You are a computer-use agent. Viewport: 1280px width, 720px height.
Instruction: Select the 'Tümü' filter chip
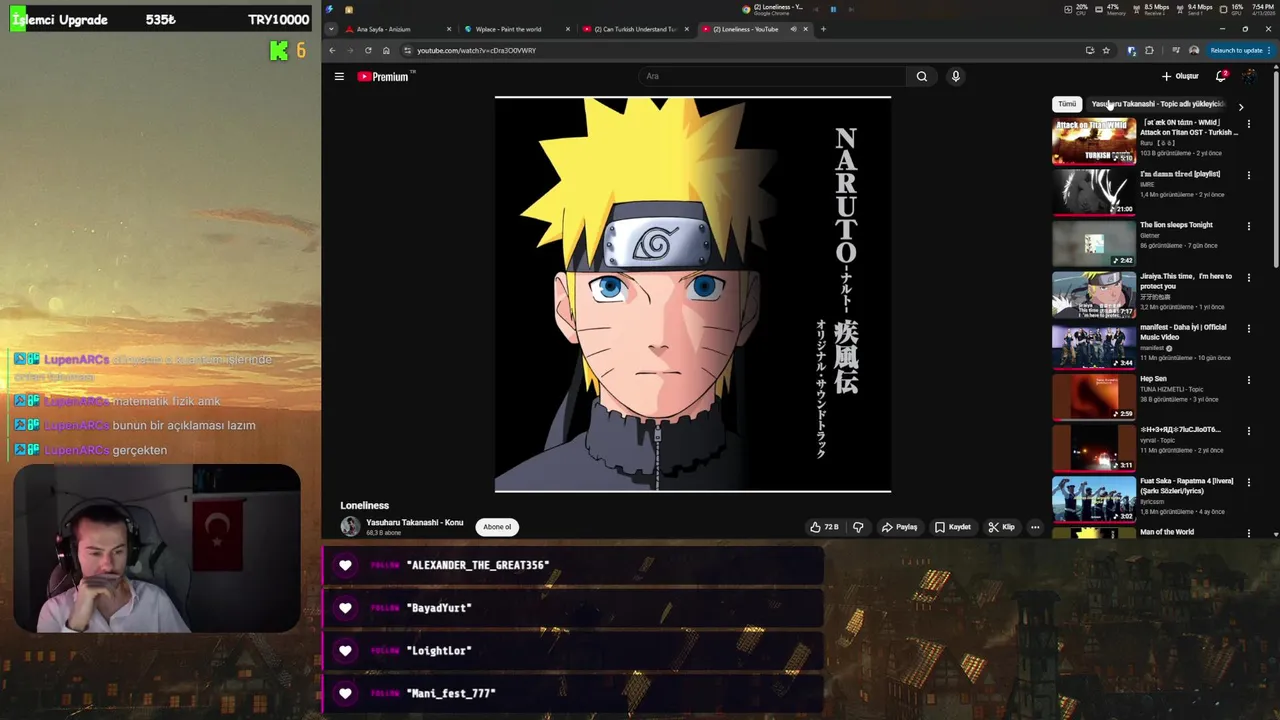click(x=1067, y=104)
